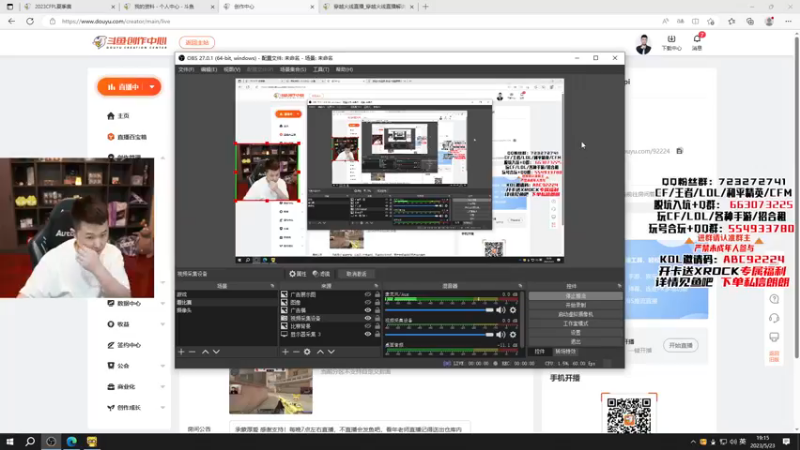Expand the 公会 sidebar section
This screenshot has height=450, width=800.
pyautogui.click(x=163, y=366)
